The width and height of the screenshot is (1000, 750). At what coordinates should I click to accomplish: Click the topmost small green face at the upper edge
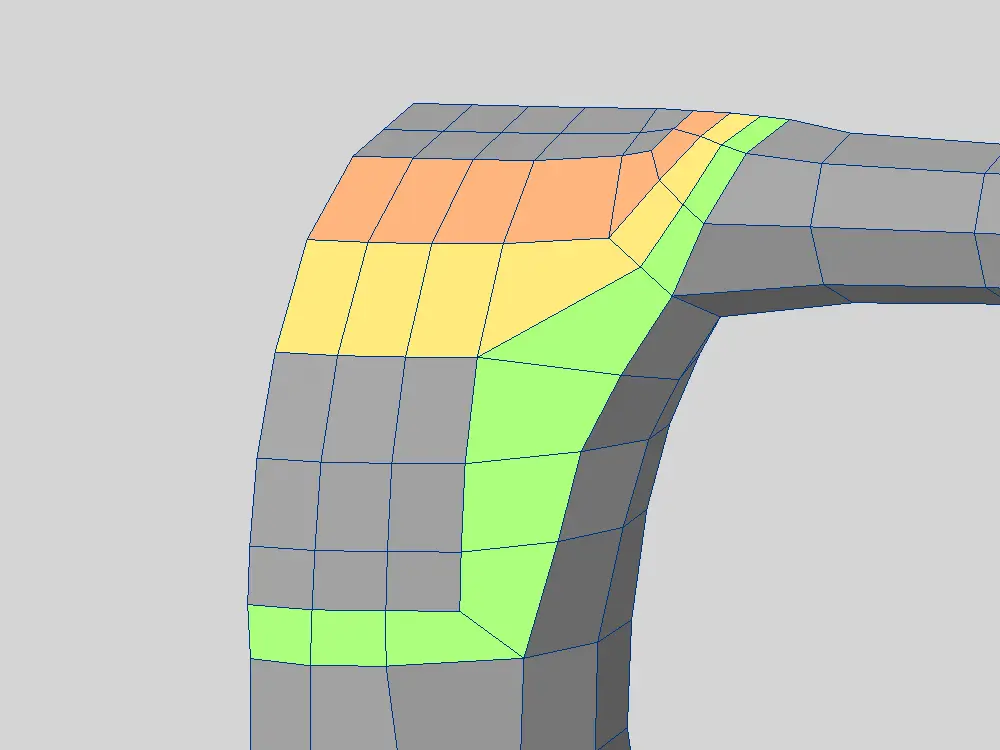click(x=763, y=130)
